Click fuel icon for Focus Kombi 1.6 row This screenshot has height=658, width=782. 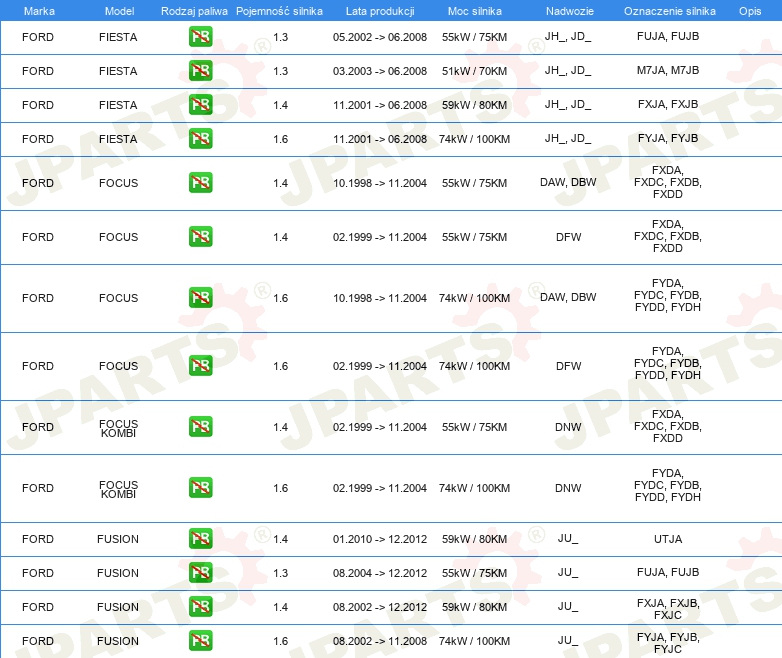pyautogui.click(x=200, y=487)
